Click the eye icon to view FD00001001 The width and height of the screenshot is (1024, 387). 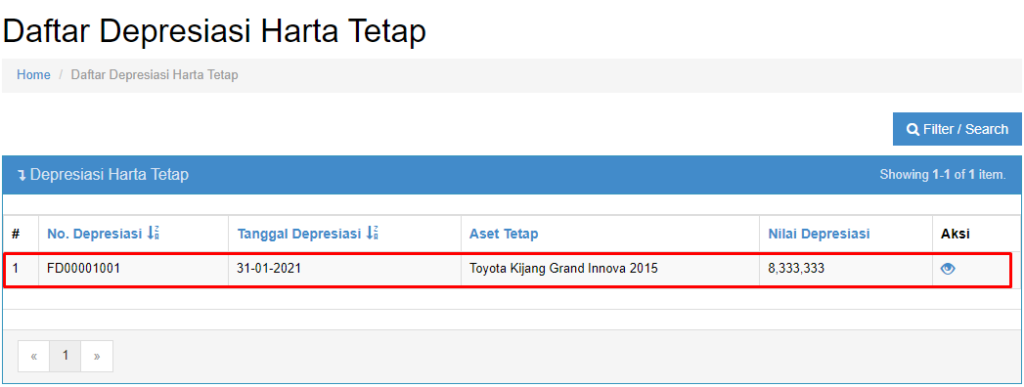pyautogui.click(x=948, y=268)
